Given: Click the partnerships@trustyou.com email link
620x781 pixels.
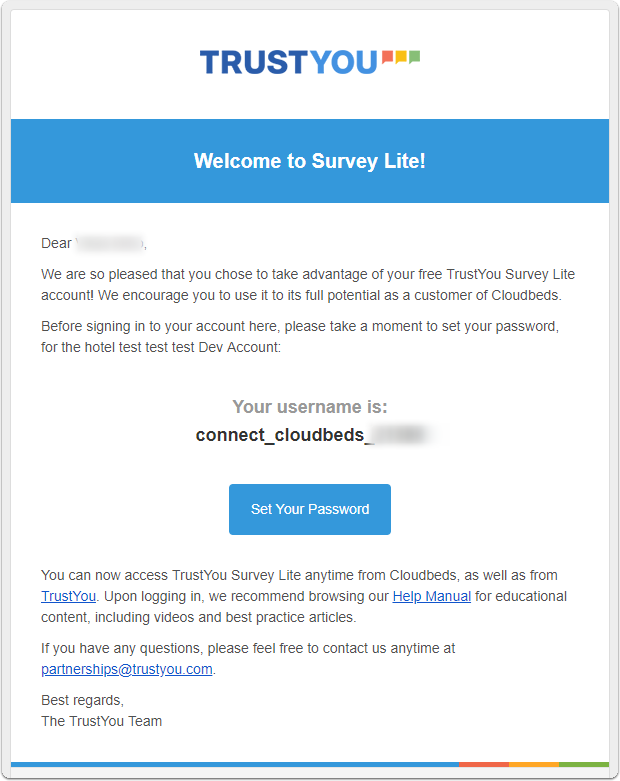Looking at the screenshot, I should [127, 669].
